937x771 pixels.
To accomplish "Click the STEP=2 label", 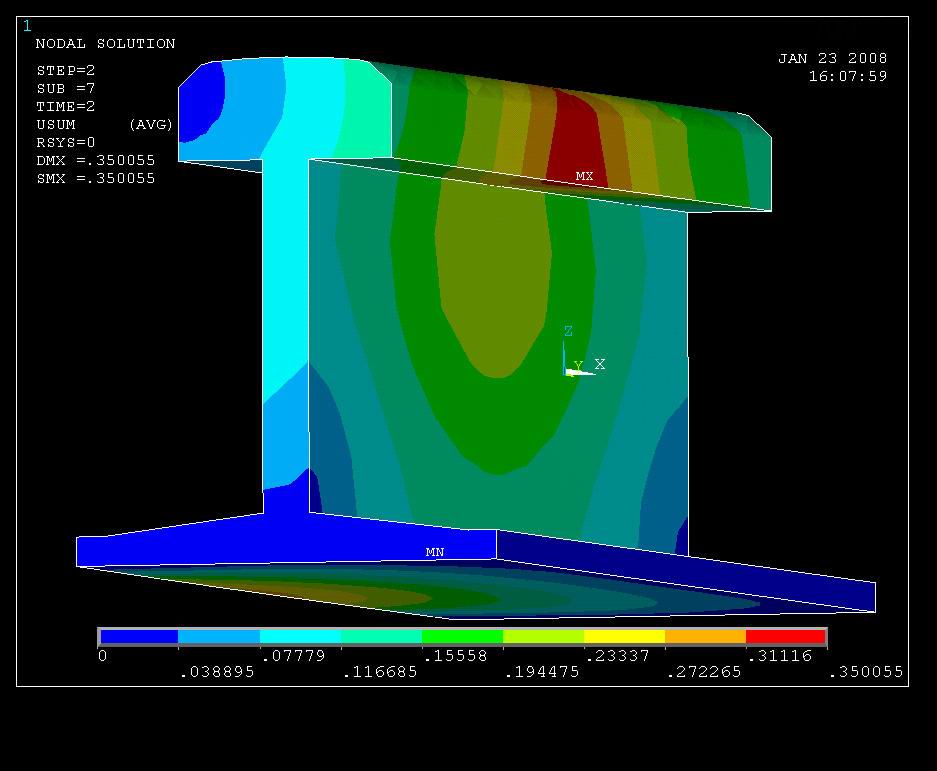I will [x=66, y=71].
